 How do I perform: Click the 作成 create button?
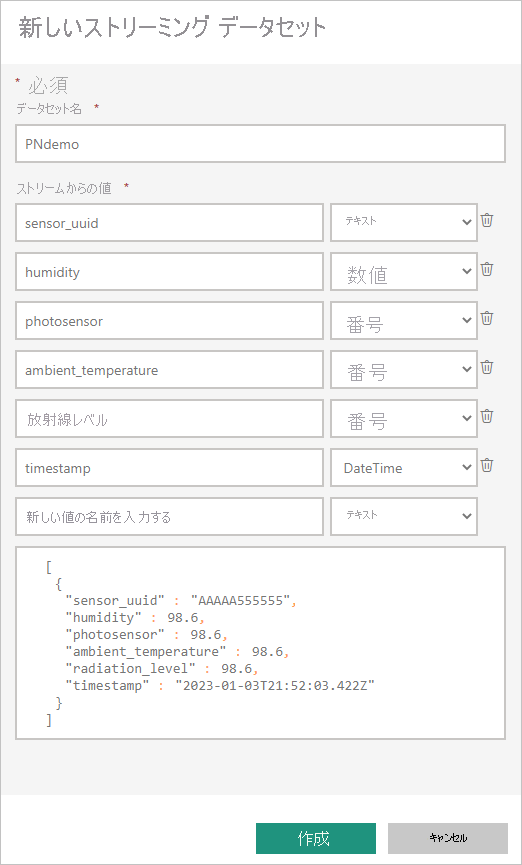pos(316,839)
